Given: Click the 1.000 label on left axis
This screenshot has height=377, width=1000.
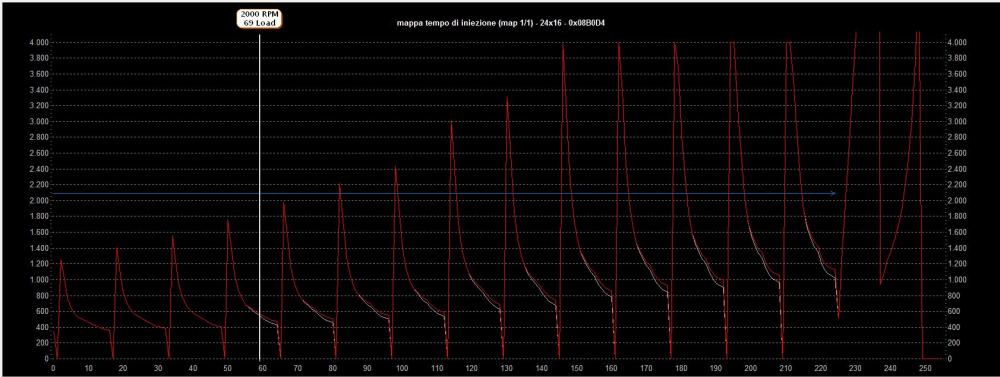Looking at the screenshot, I should (39, 279).
